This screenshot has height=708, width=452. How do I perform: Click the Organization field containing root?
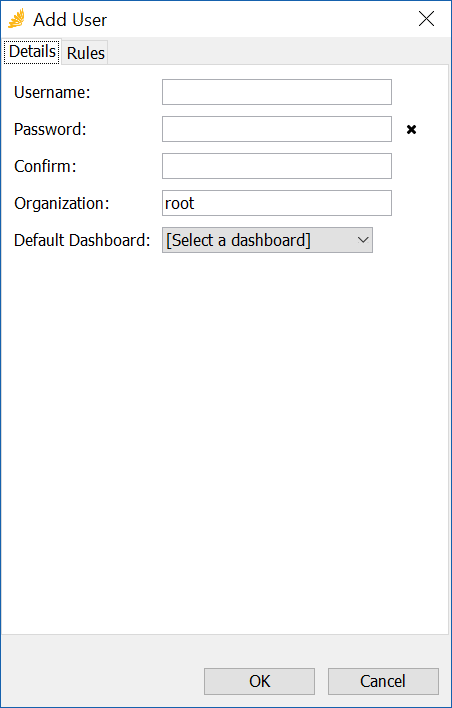tap(277, 203)
